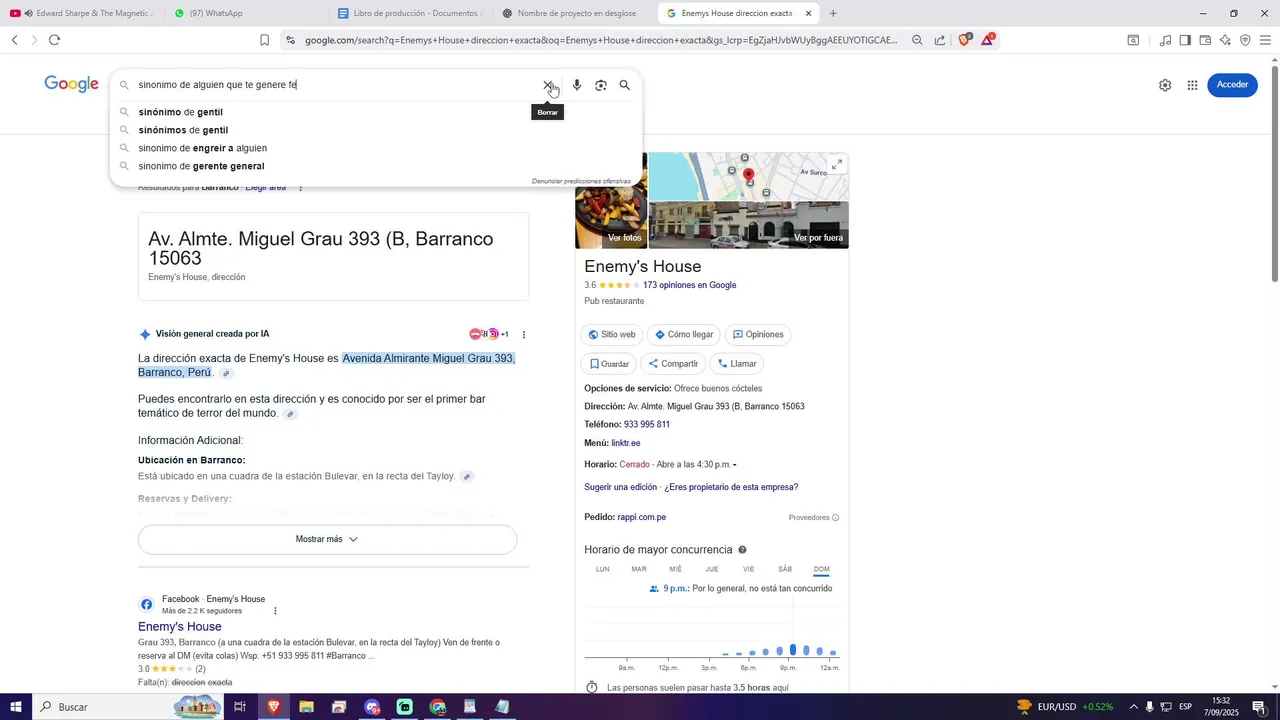This screenshot has width=1280, height=720.
Task: Select DOM day in busy hours chart
Action: tap(821, 570)
